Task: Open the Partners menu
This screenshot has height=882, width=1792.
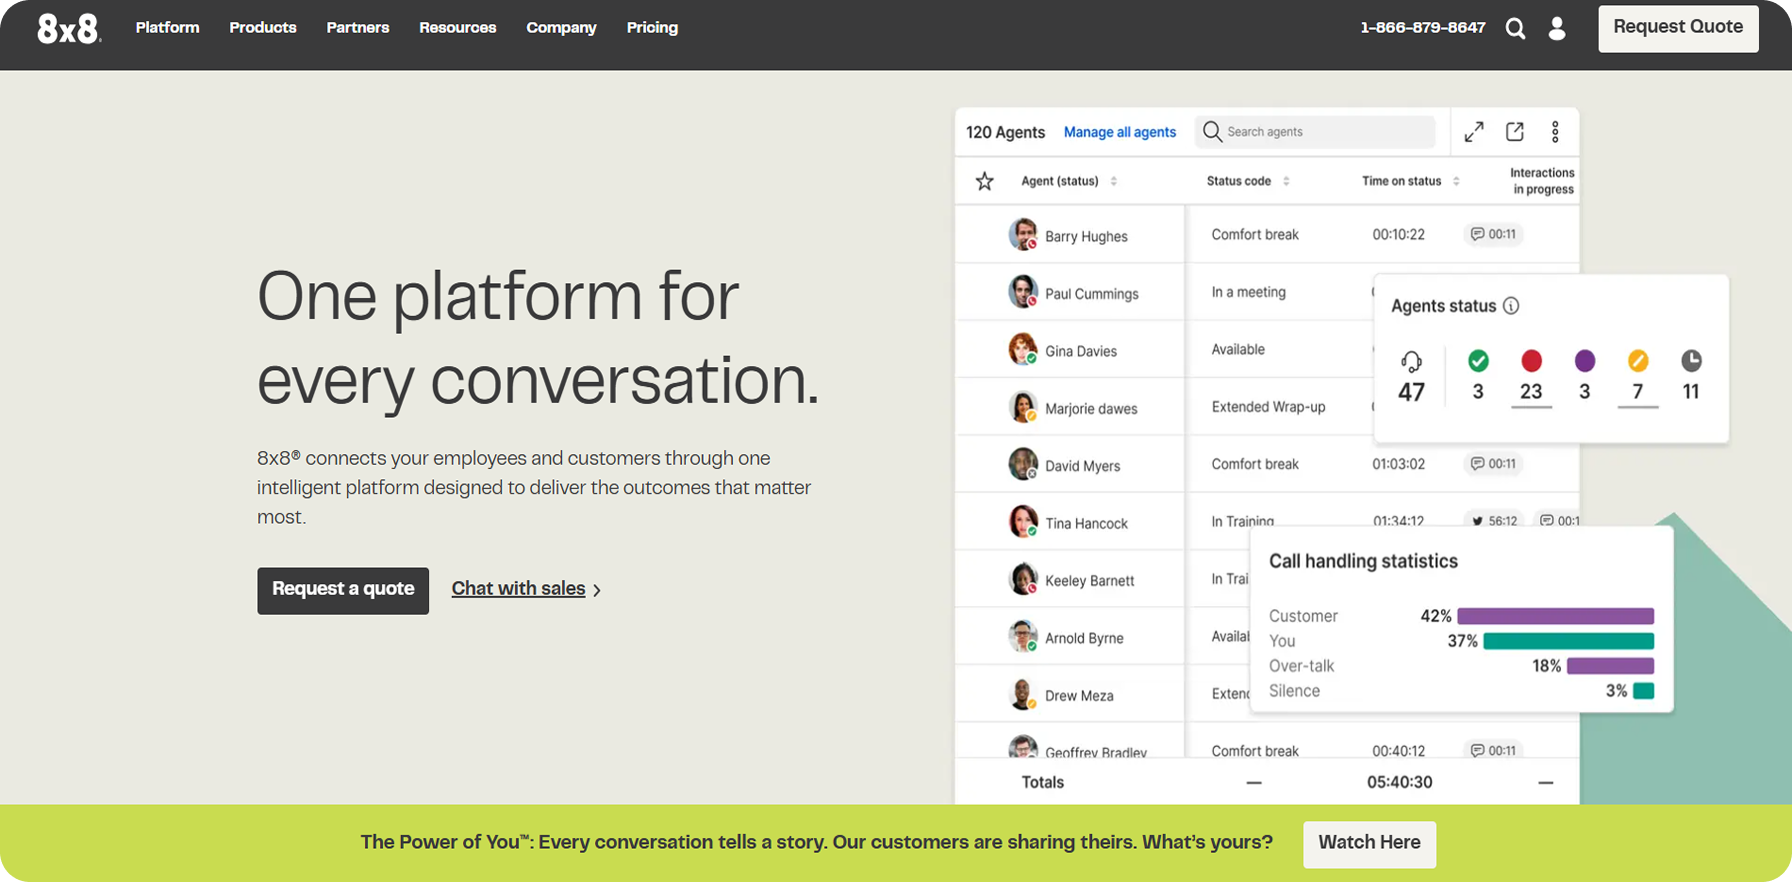Action: 358,28
